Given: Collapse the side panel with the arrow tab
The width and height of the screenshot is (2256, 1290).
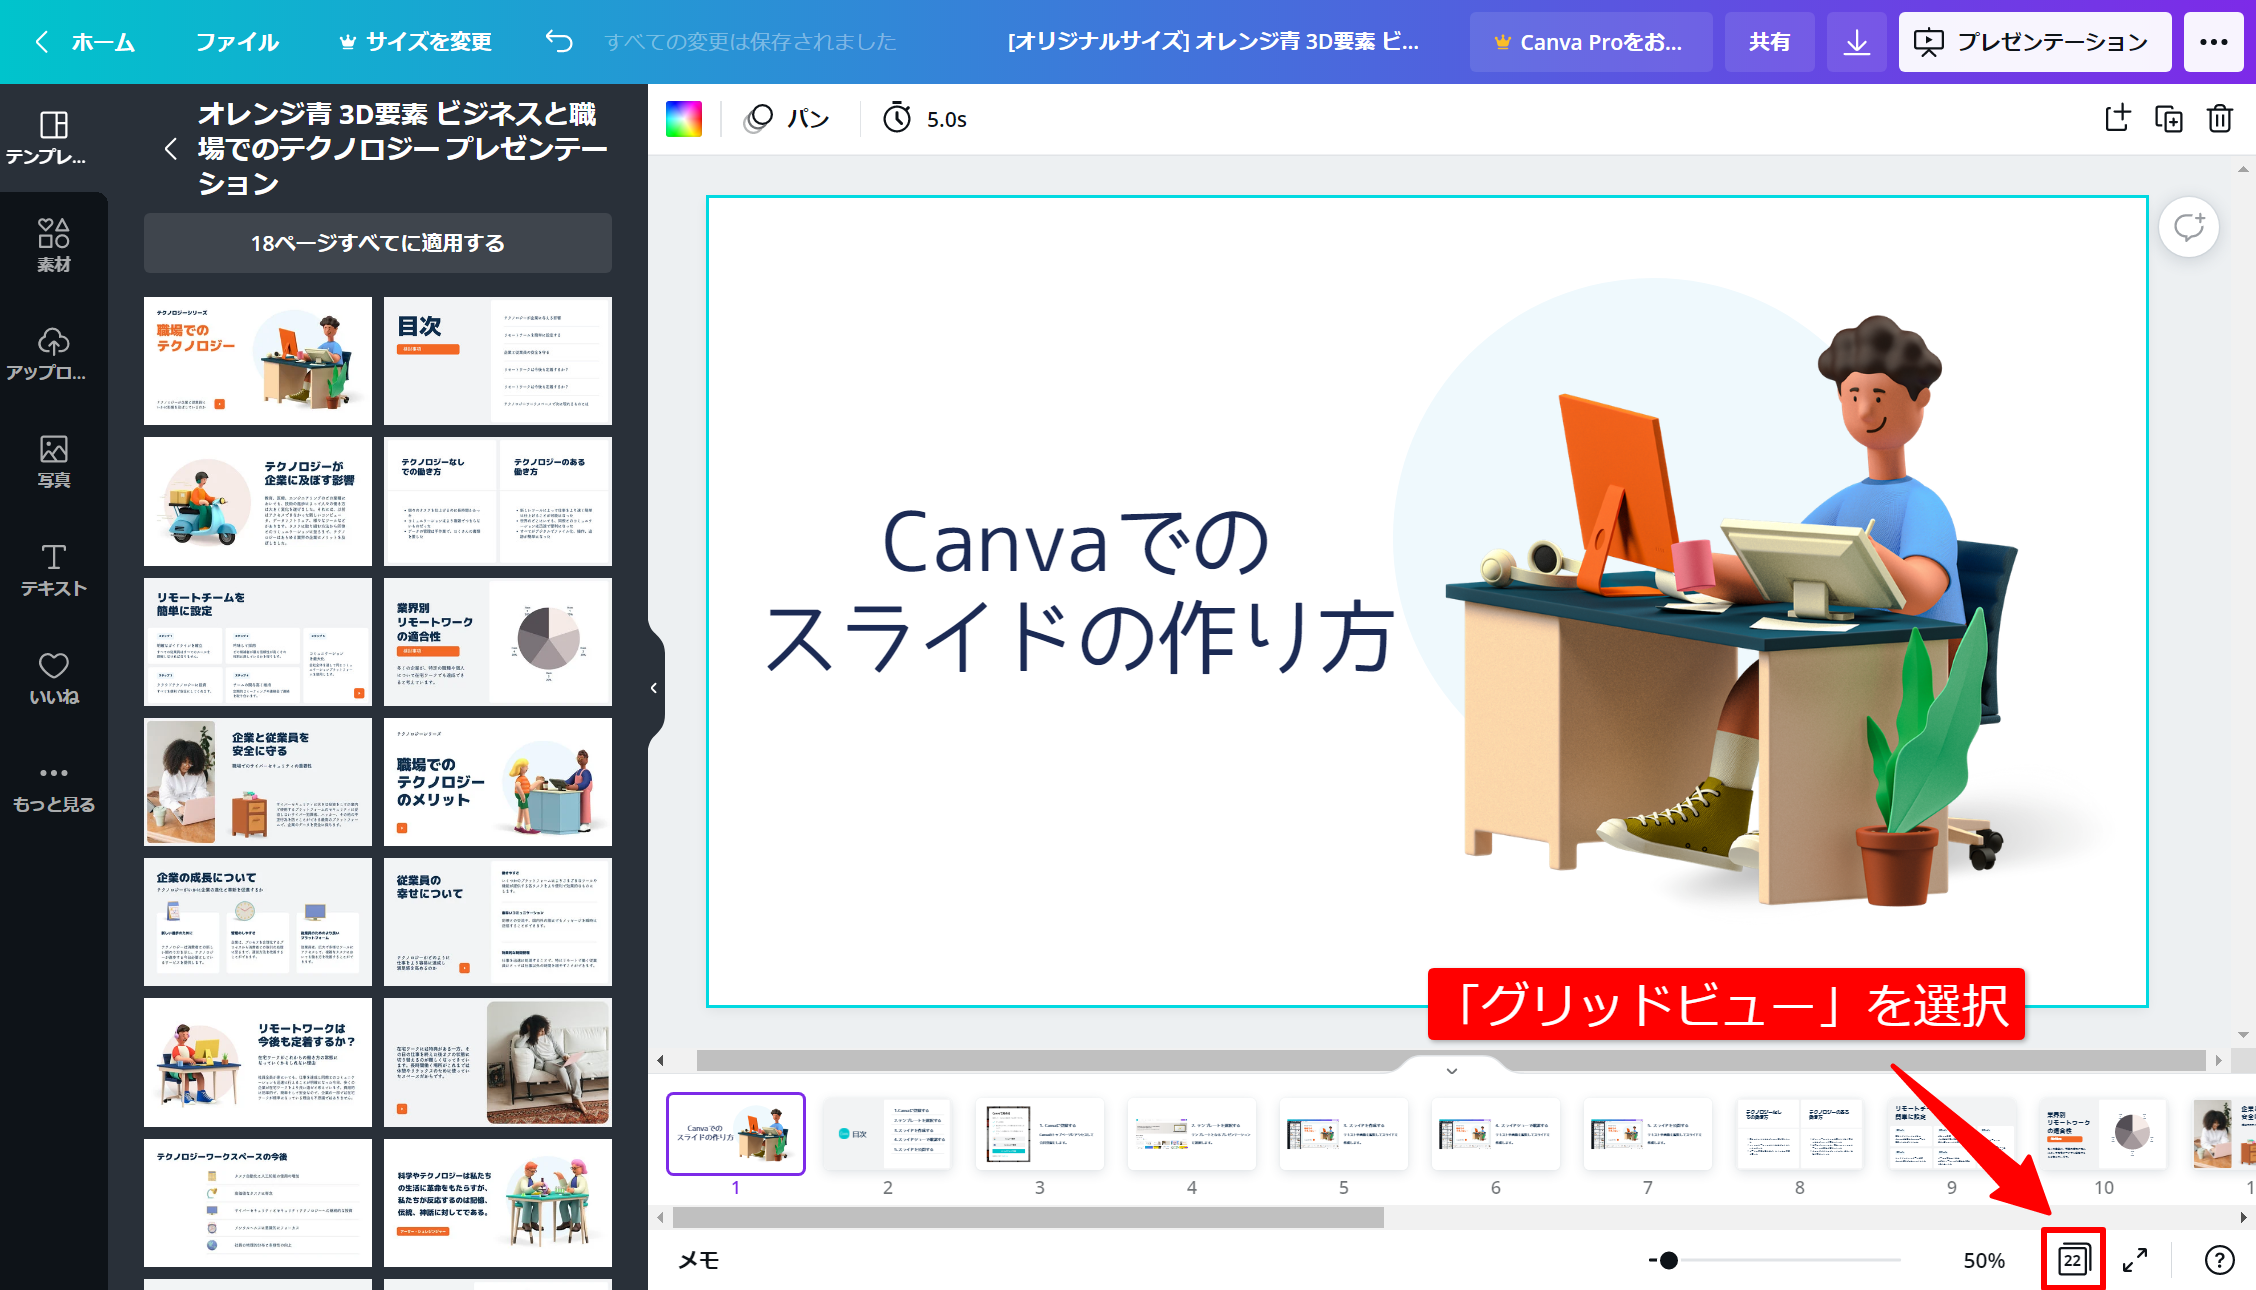Looking at the screenshot, I should (654, 688).
